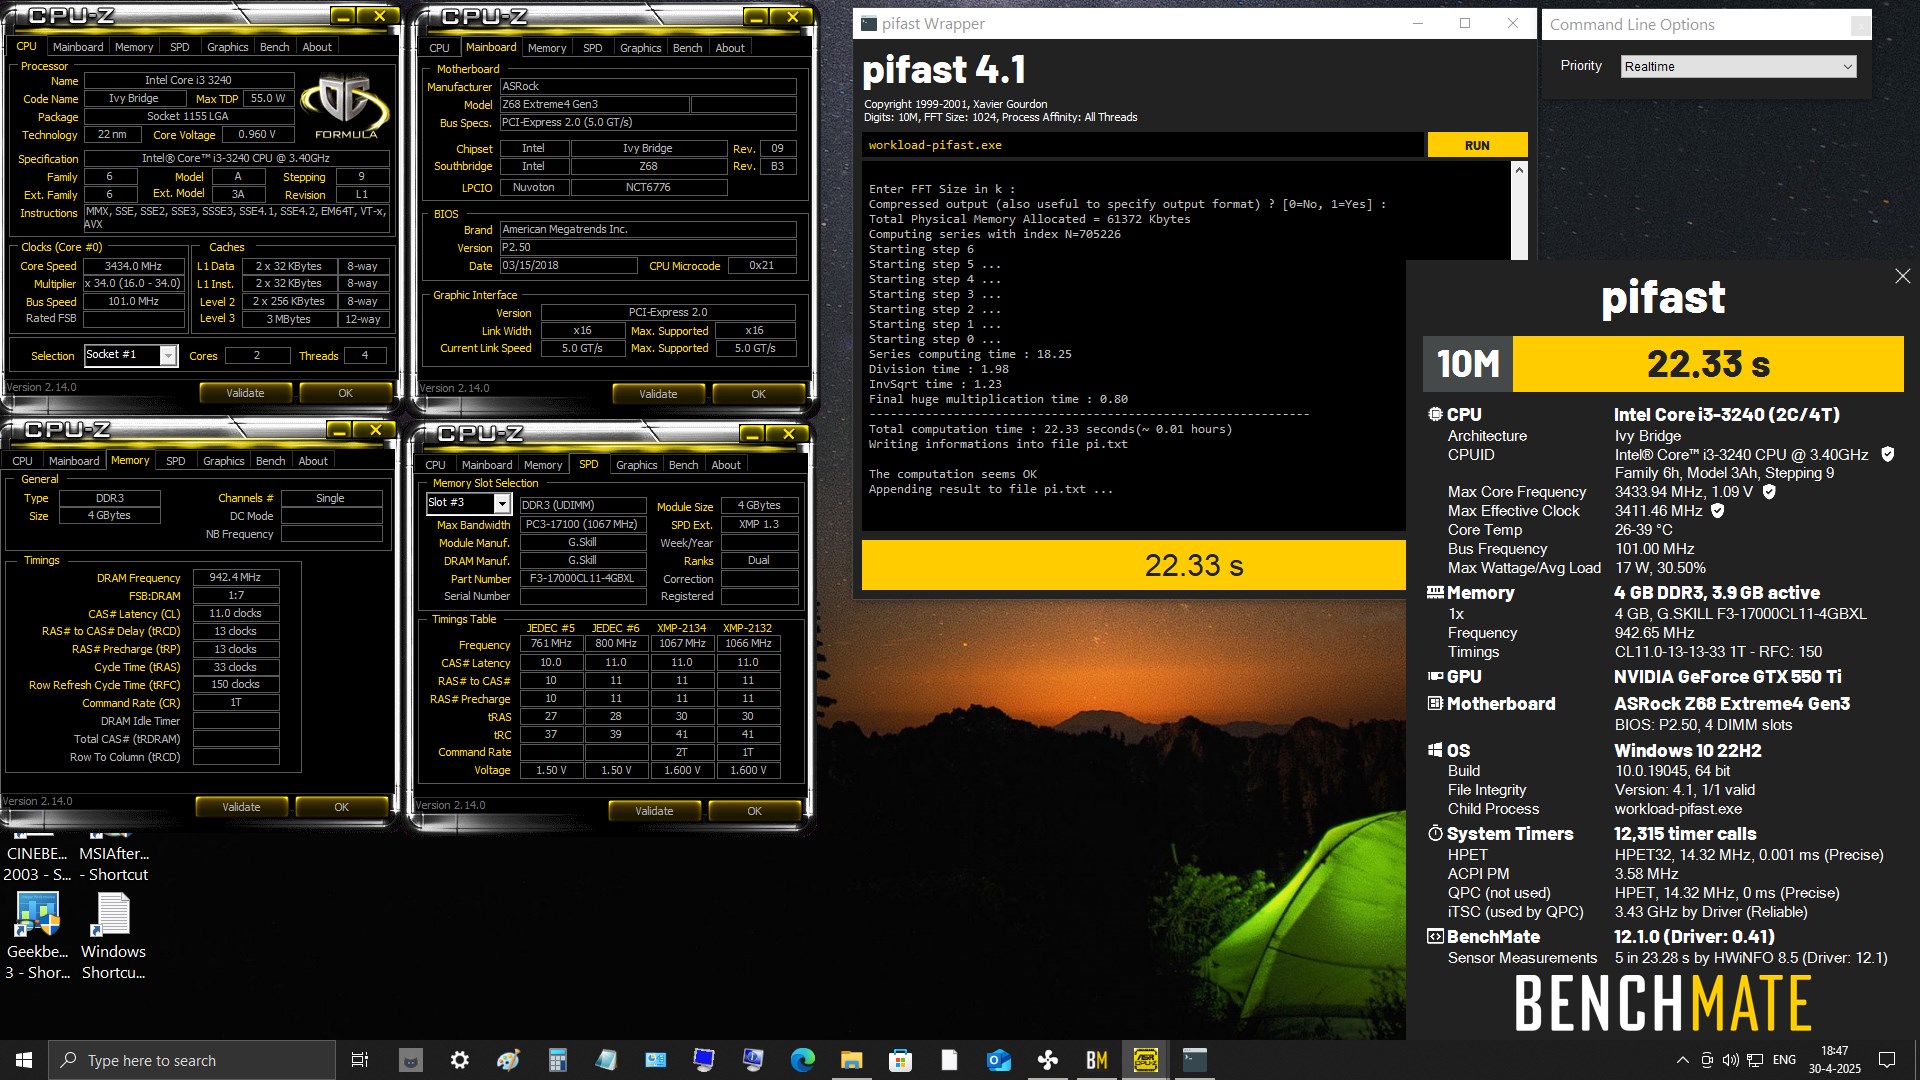Click the ENG language indicator in the tray

click(x=1784, y=1060)
